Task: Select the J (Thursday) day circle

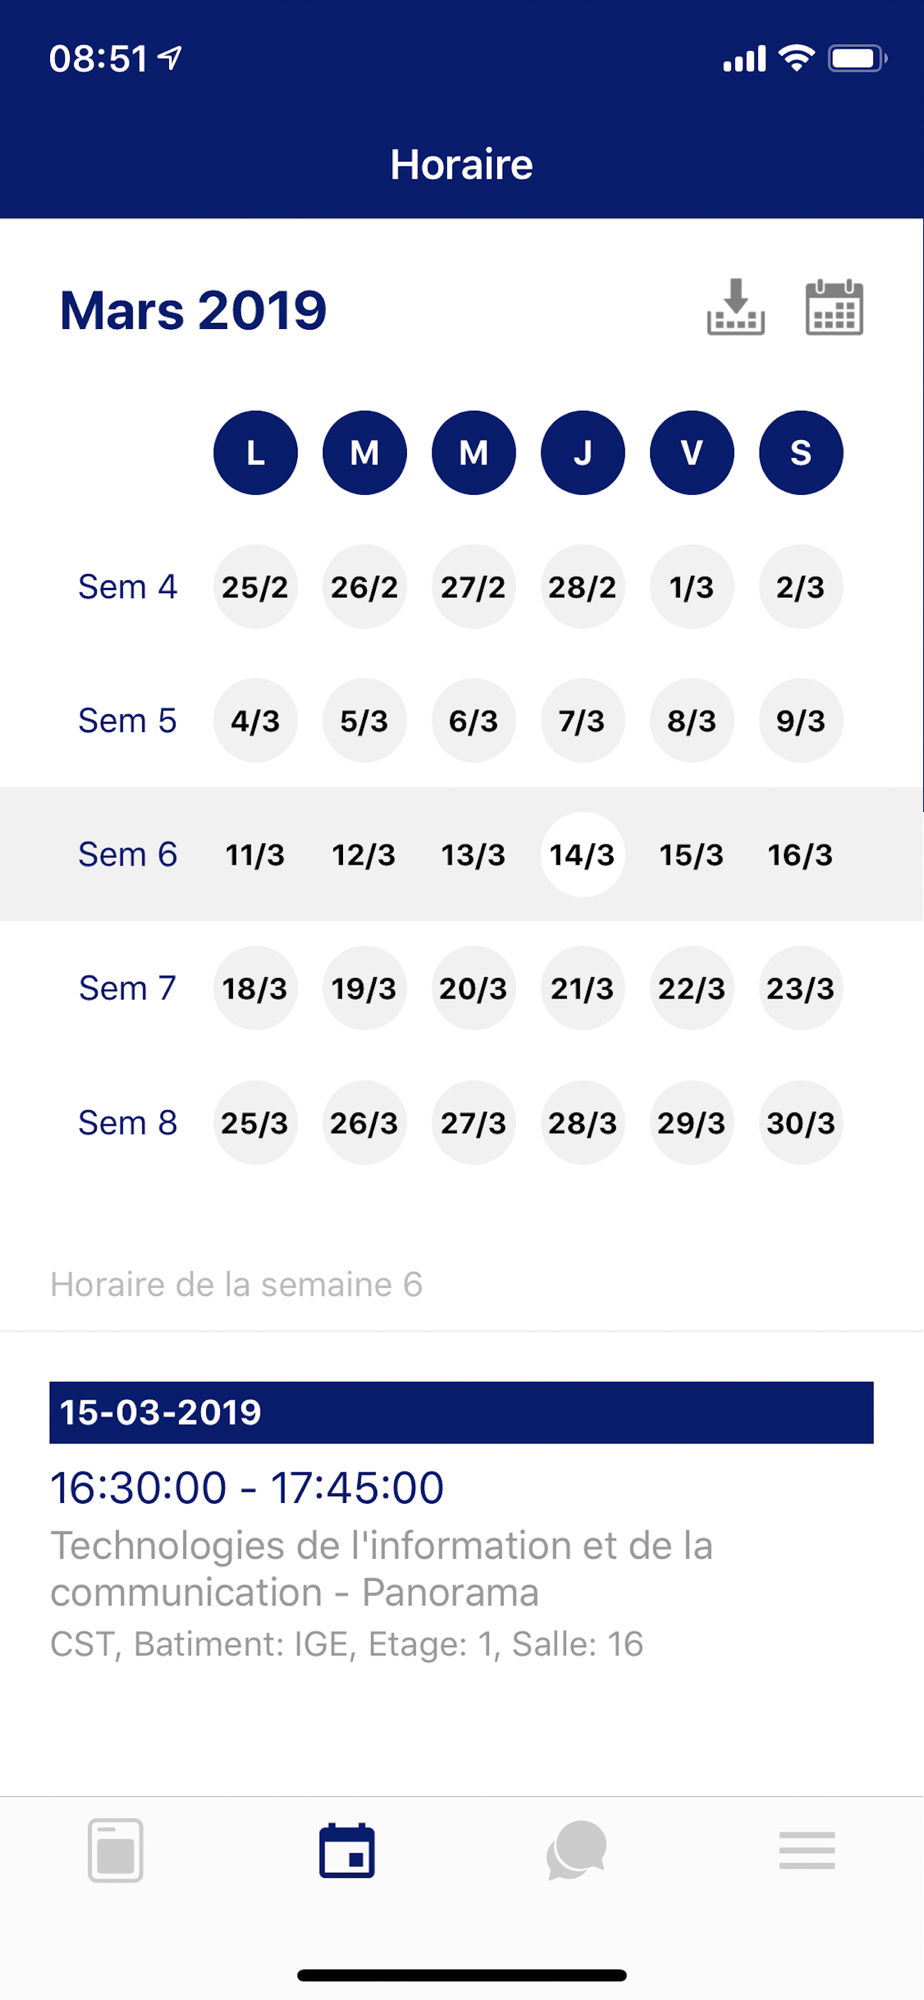Action: tap(583, 453)
